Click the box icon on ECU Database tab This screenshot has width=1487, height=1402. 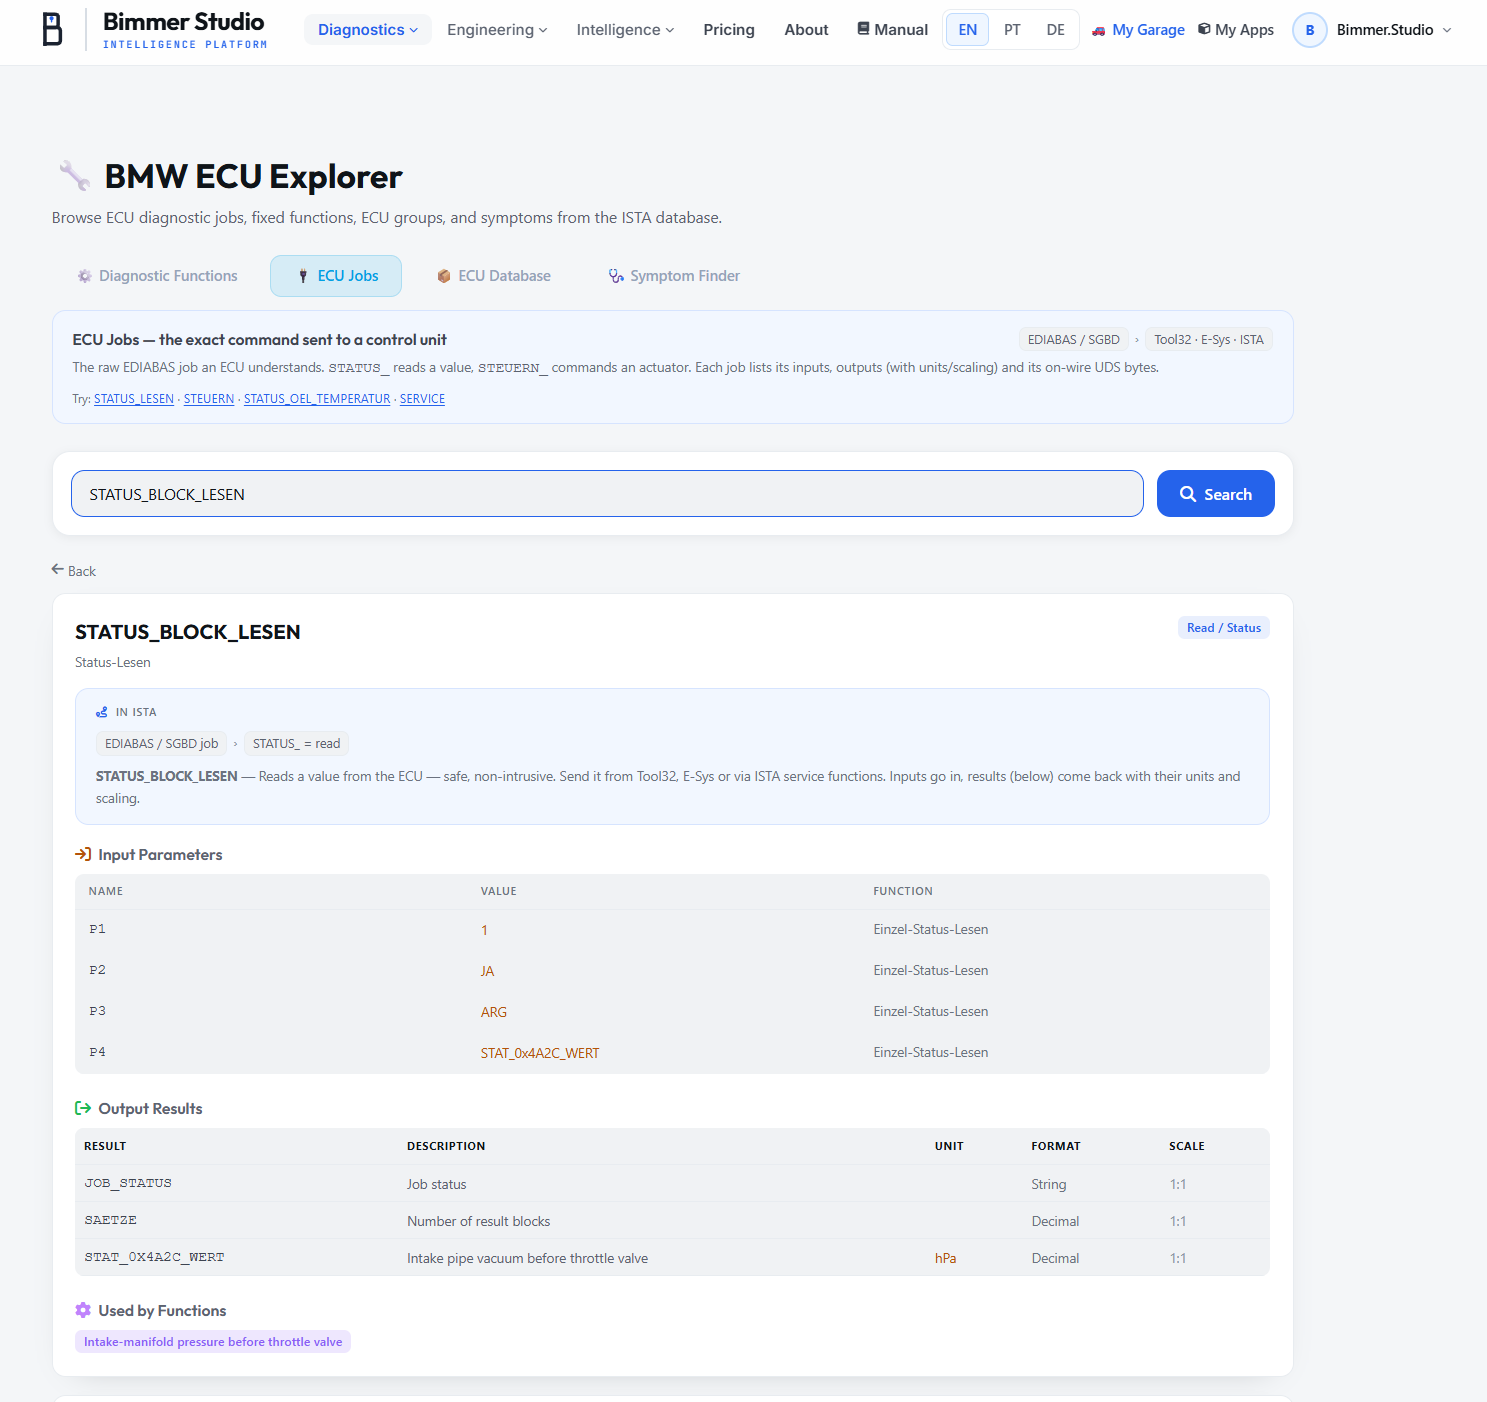[444, 276]
